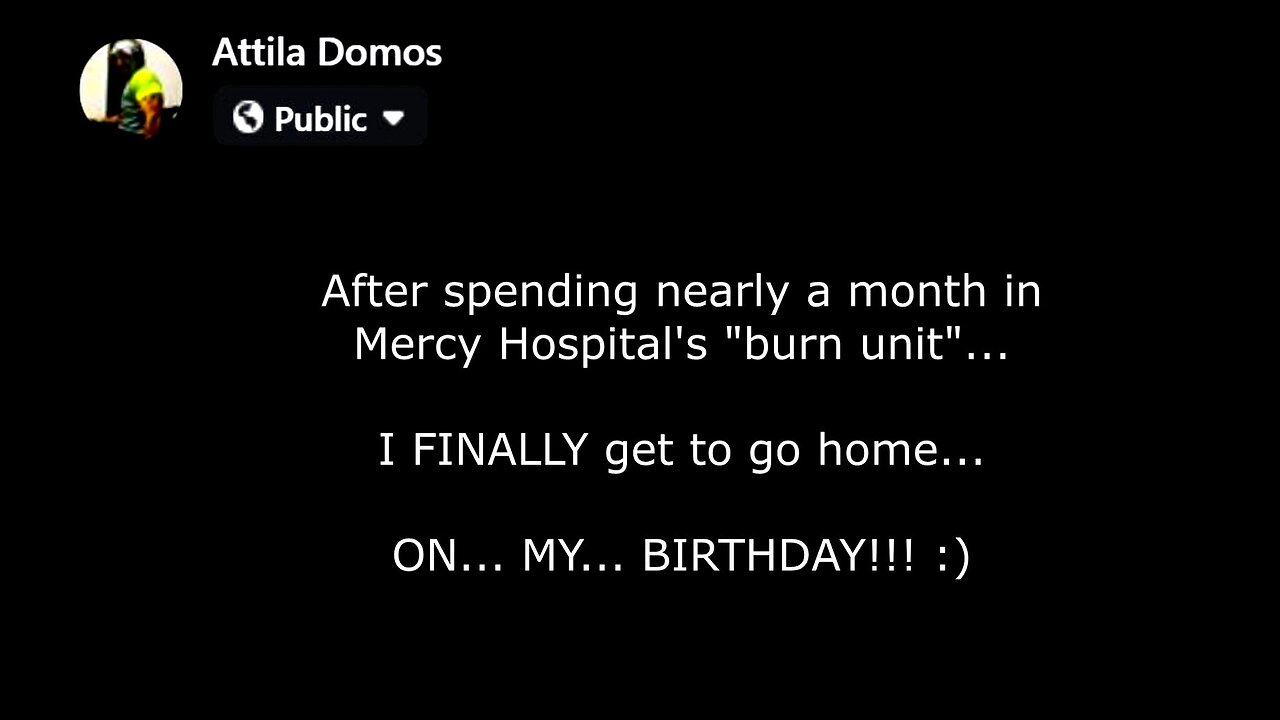Click the :) smiley at post end
The width and height of the screenshot is (1280, 720).
(x=954, y=556)
